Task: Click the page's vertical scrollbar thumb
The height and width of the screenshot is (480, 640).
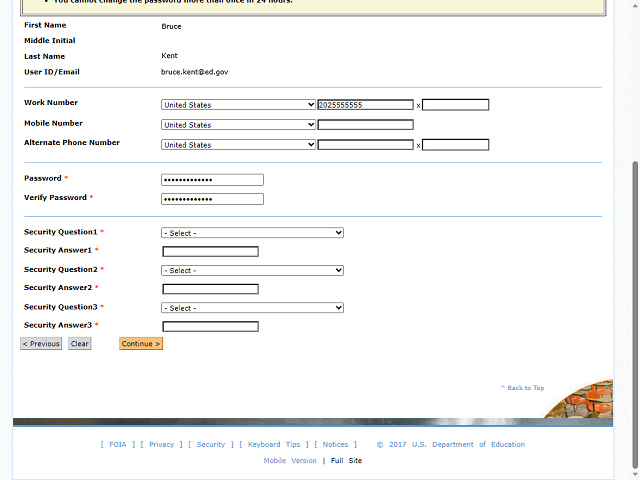Action: pos(635,314)
